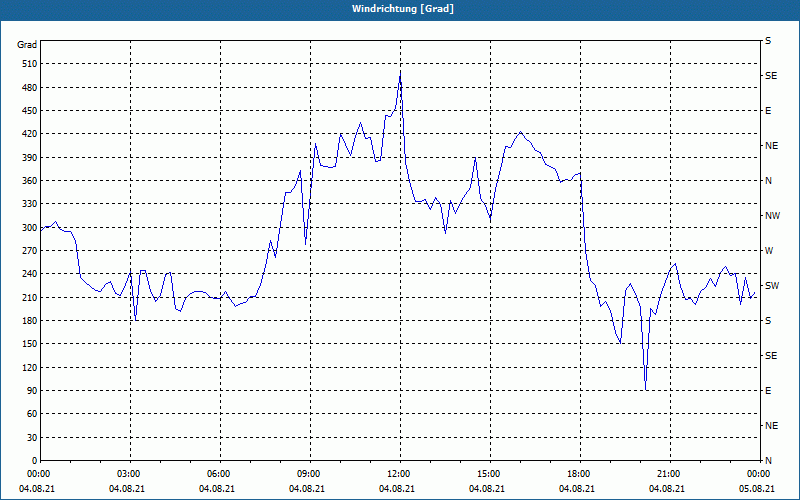Select the 120 y-axis label
Viewport: 800px width, 500px height.
pyautogui.click(x=30, y=367)
